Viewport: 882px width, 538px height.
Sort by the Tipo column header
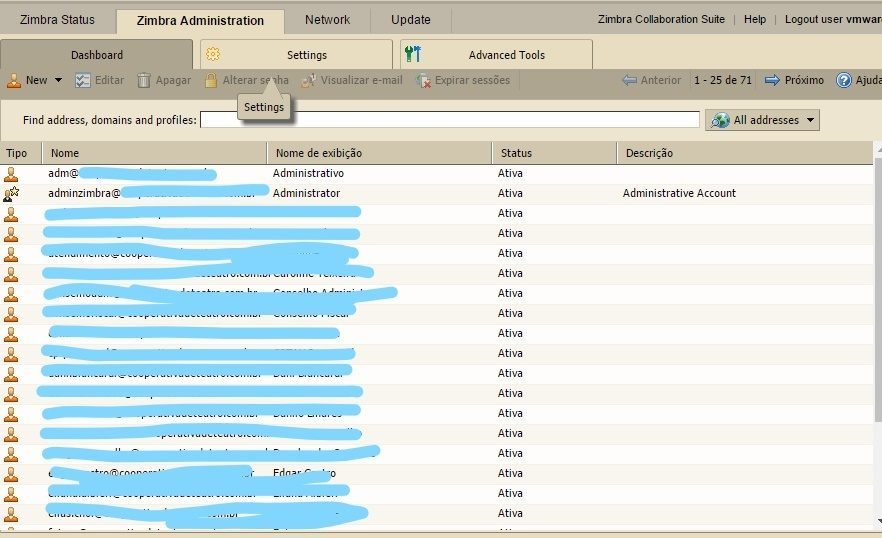point(21,153)
